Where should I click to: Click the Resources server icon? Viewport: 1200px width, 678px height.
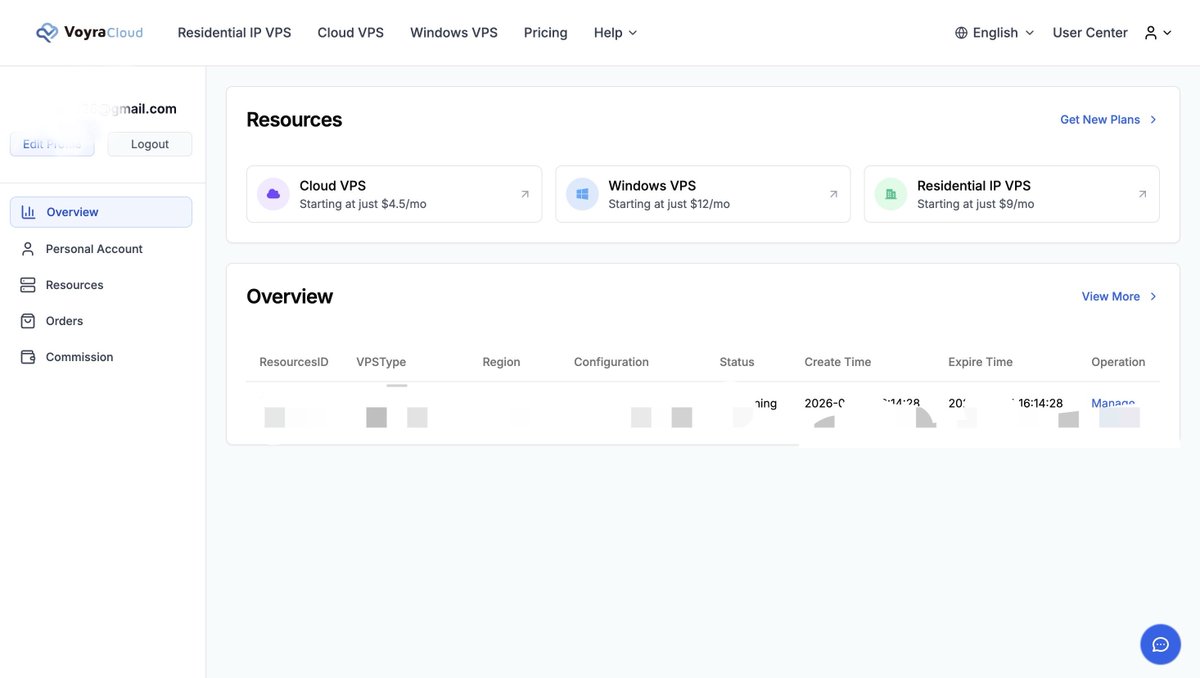pos(28,285)
